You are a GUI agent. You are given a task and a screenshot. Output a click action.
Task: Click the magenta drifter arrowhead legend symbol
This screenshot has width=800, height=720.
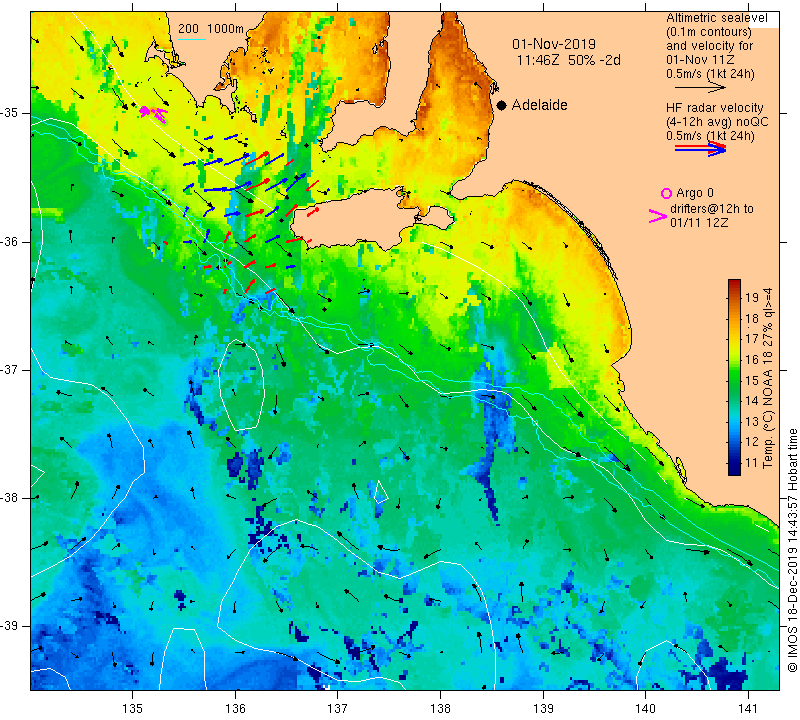pyautogui.click(x=658, y=216)
